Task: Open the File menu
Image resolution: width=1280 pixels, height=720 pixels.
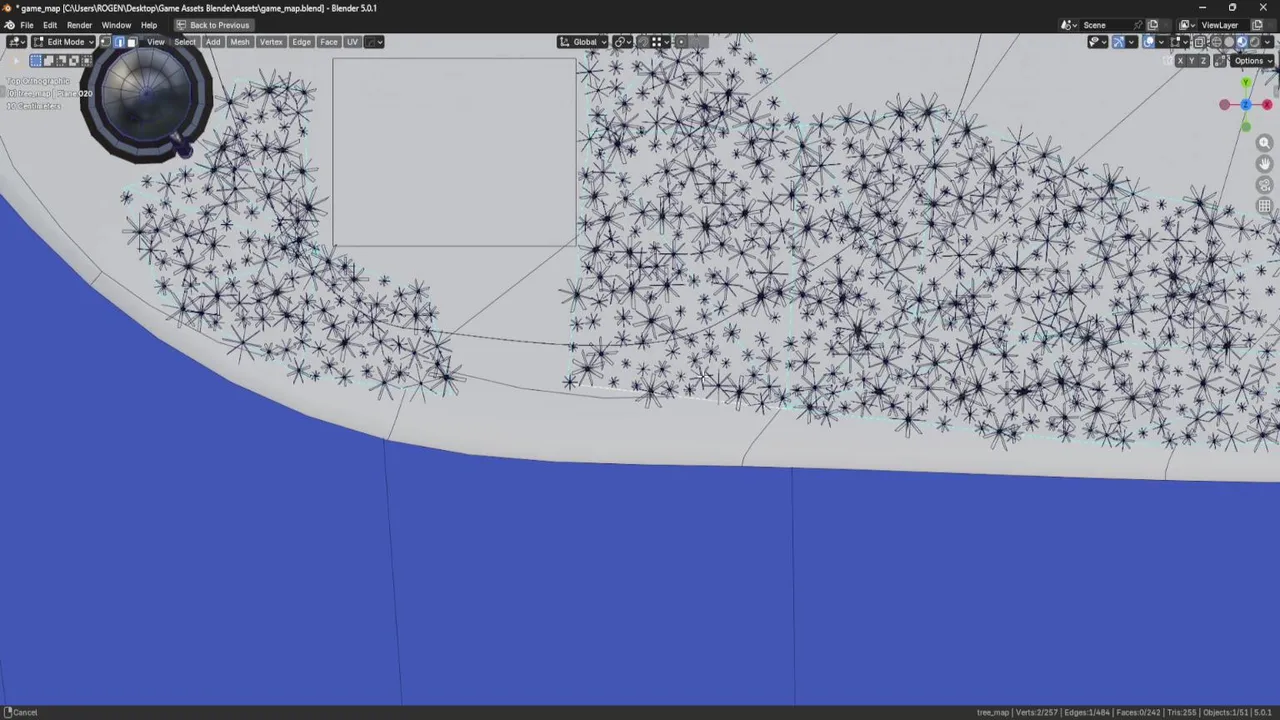Action: (27, 25)
